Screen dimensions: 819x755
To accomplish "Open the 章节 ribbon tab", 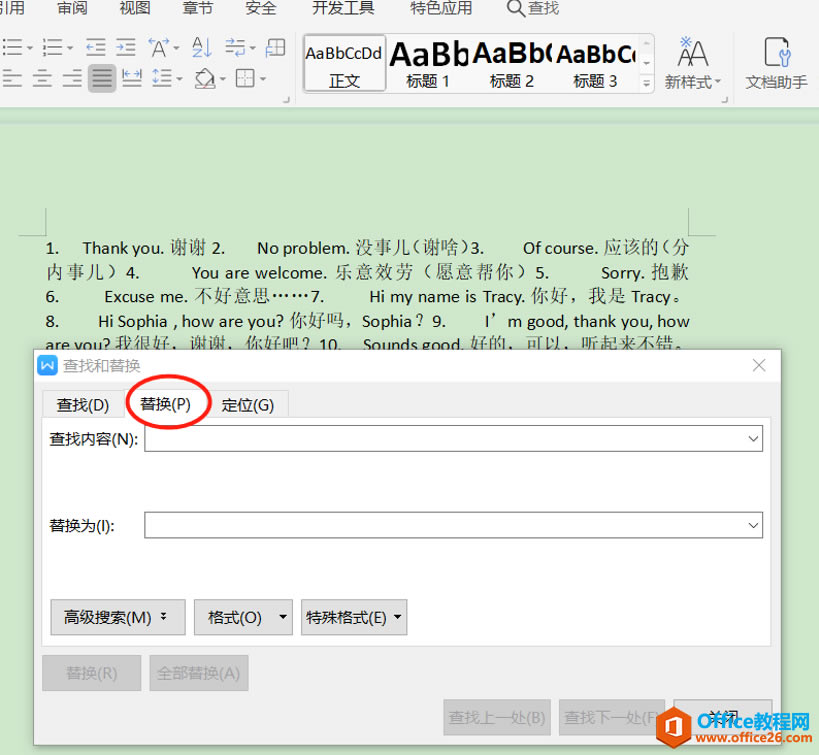I will point(197,8).
